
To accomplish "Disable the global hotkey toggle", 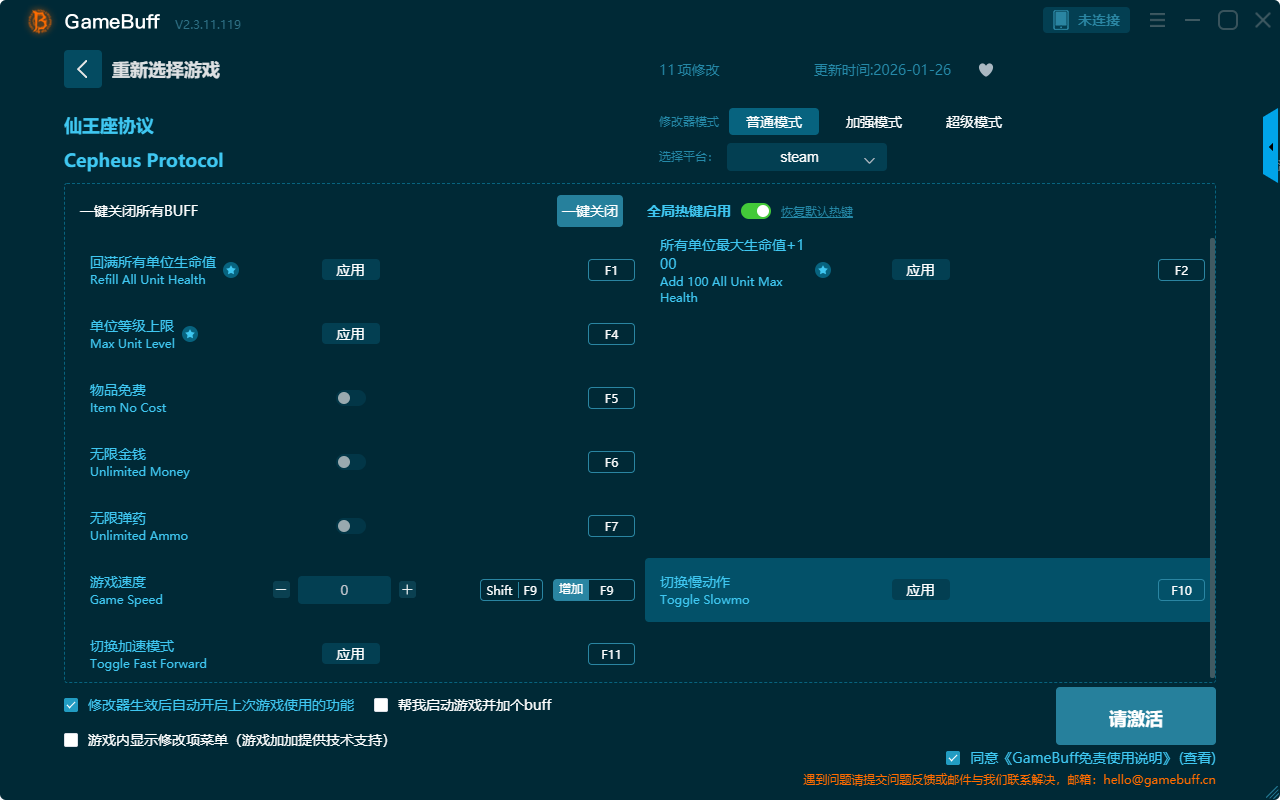I will coord(756,211).
